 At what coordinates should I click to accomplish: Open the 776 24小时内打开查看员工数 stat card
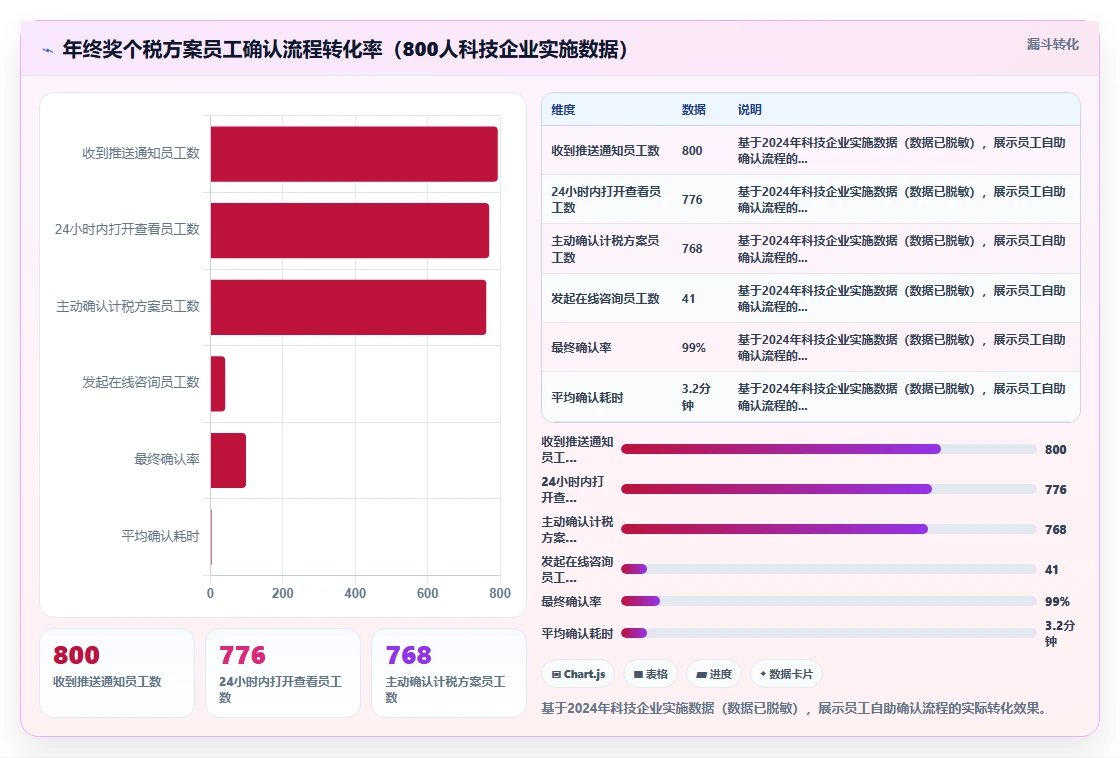(x=283, y=673)
